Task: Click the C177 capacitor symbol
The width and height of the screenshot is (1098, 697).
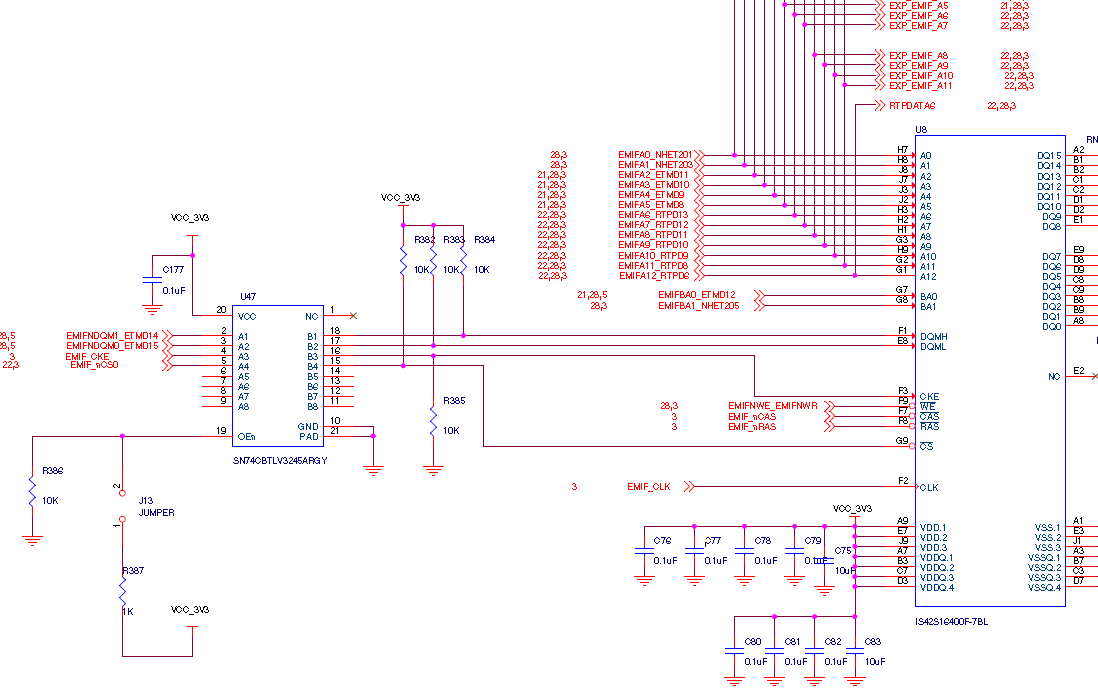Action: [x=152, y=280]
